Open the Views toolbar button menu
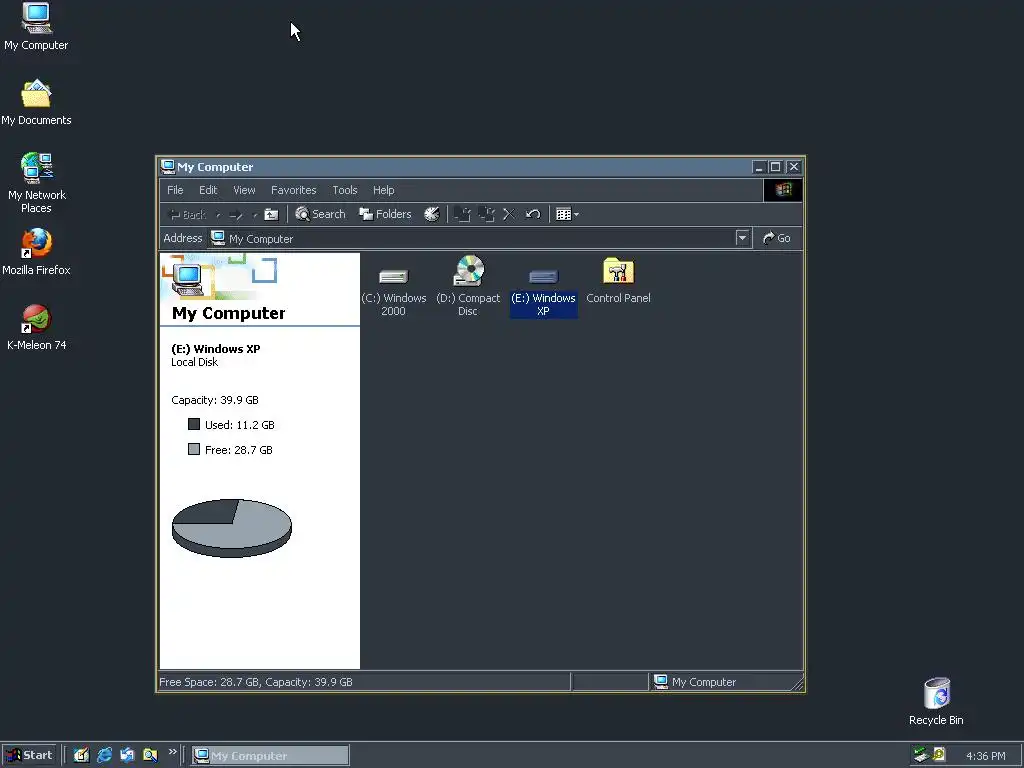1024x768 pixels. 567,214
